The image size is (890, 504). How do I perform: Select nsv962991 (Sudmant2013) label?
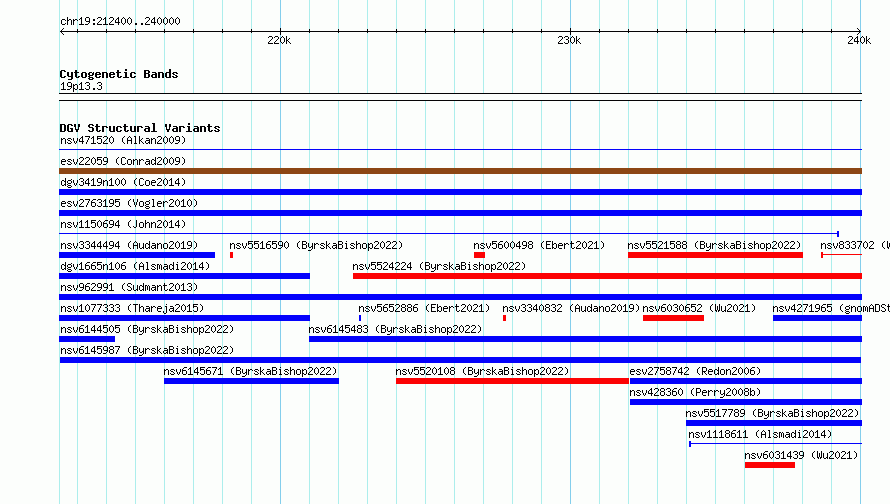pyautogui.click(x=129, y=287)
